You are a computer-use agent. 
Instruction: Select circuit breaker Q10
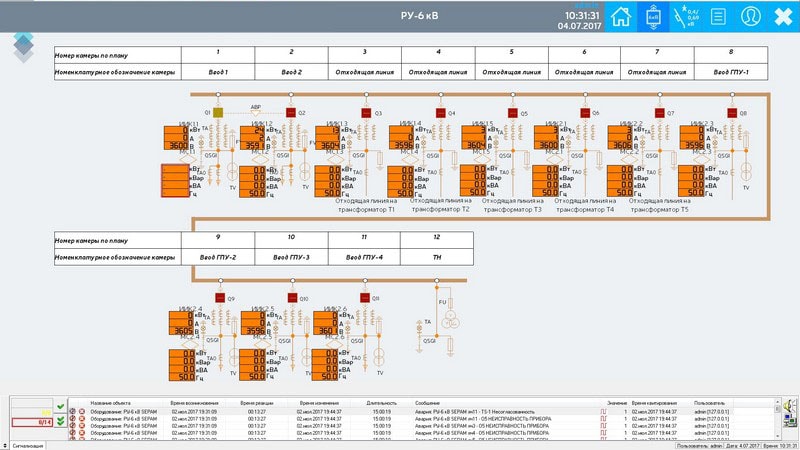(292, 298)
